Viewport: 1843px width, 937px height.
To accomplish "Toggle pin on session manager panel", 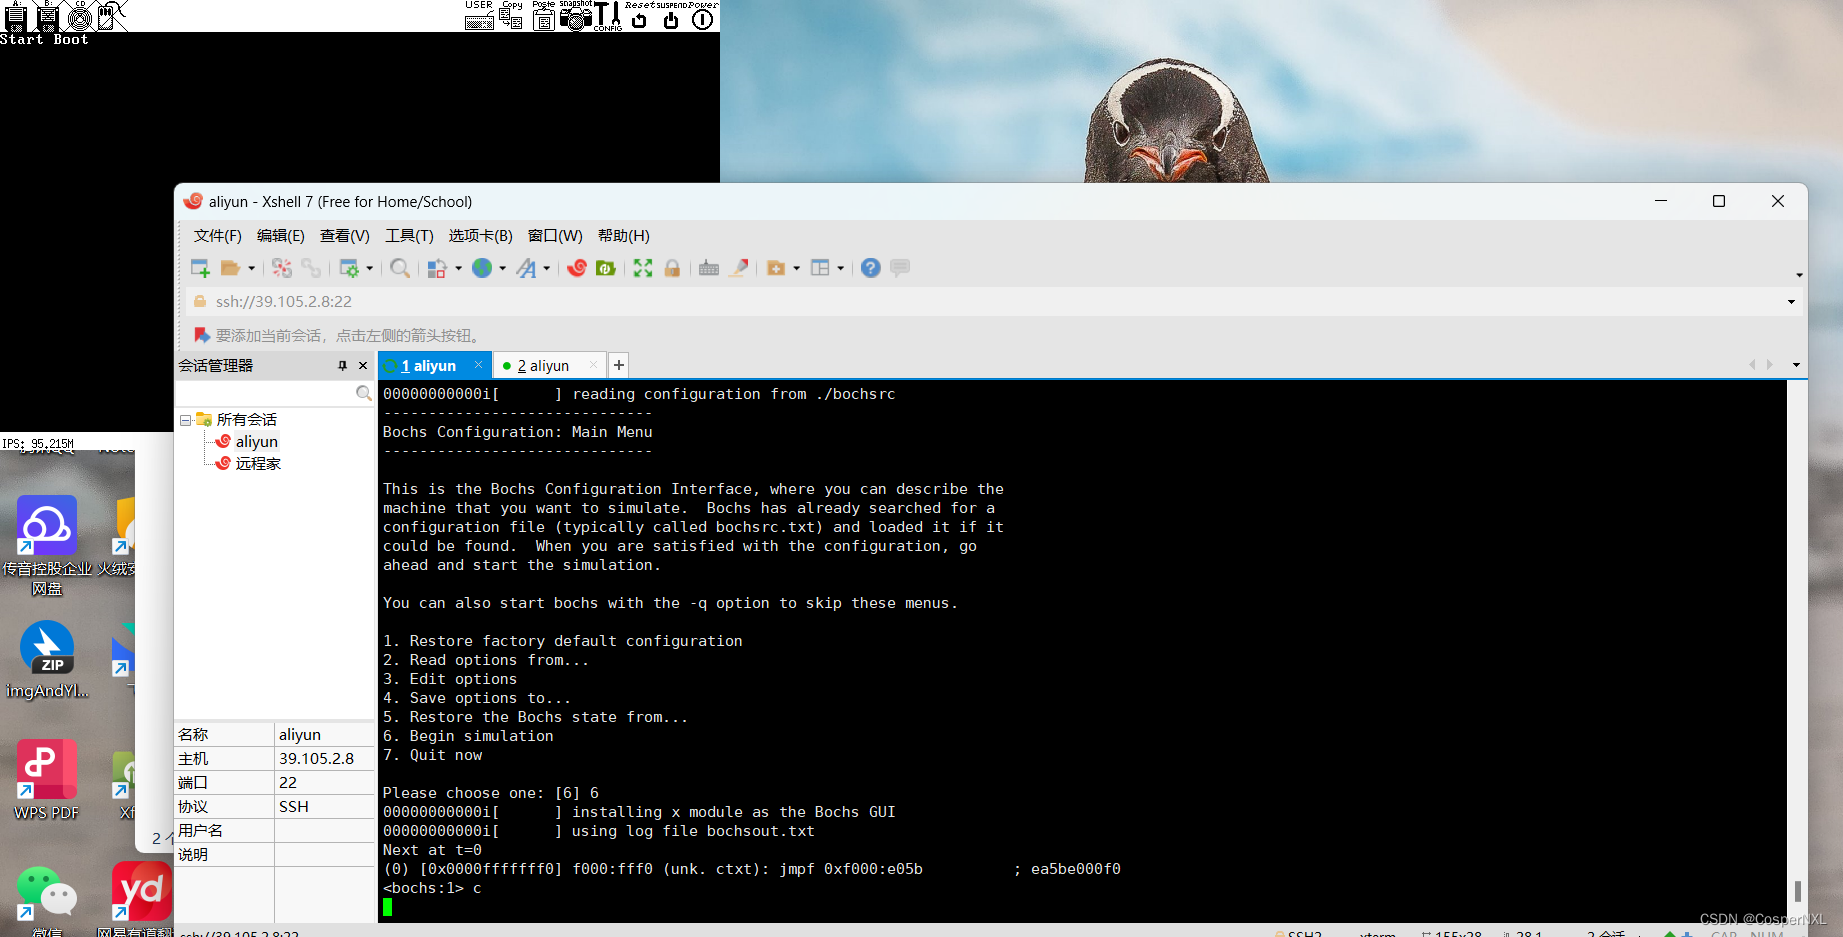I will pos(342,366).
